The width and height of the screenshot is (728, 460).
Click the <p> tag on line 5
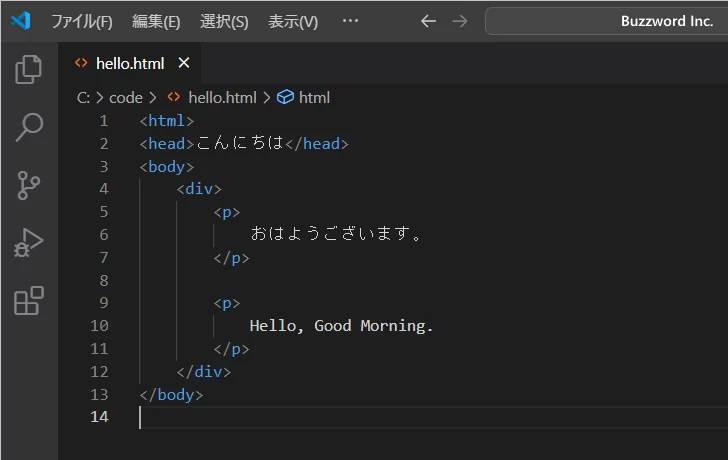[227, 212]
